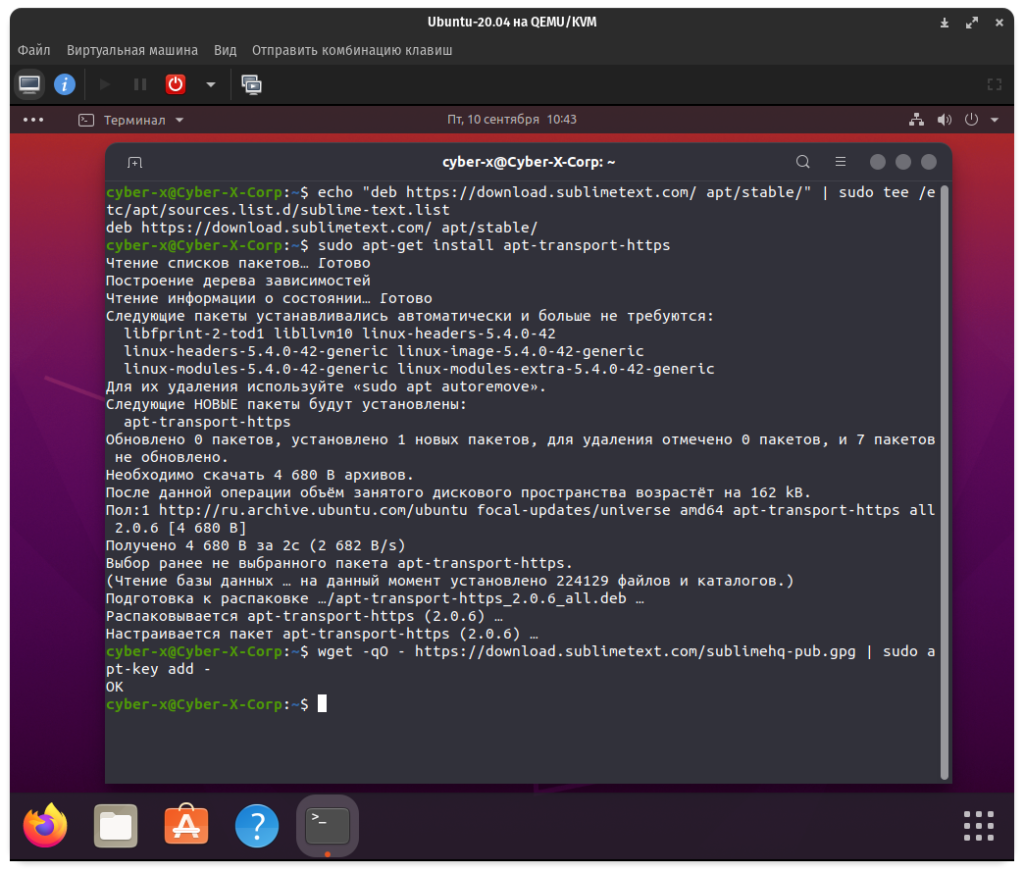Image resolution: width=1024 pixels, height=872 pixels.
Task: Show the graphical console view
Action: click(30, 84)
